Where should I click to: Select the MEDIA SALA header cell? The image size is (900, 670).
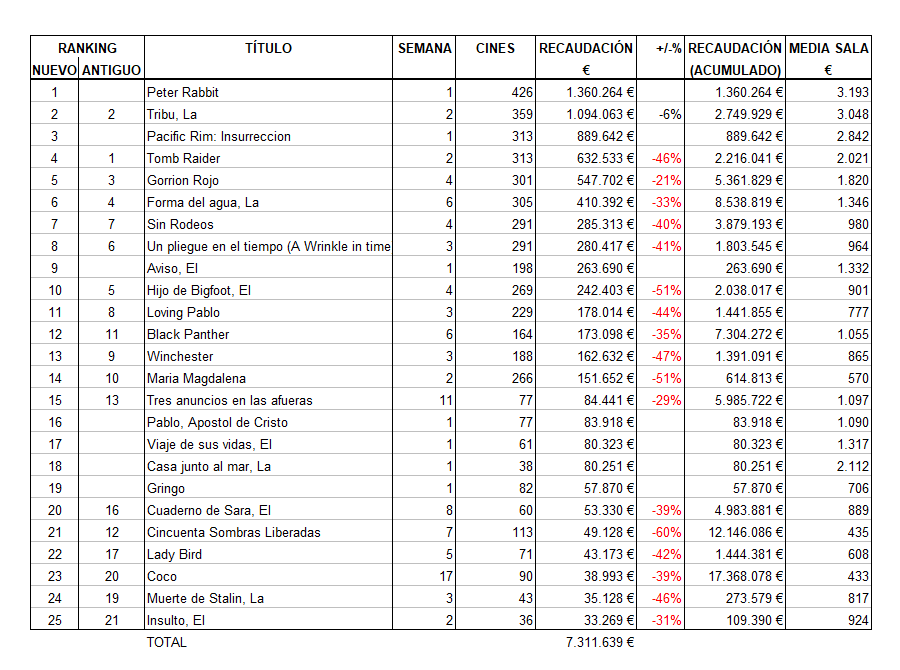828,48
